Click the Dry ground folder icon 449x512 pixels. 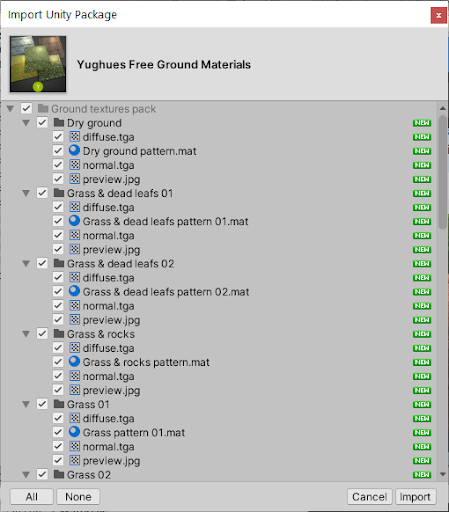[59, 123]
